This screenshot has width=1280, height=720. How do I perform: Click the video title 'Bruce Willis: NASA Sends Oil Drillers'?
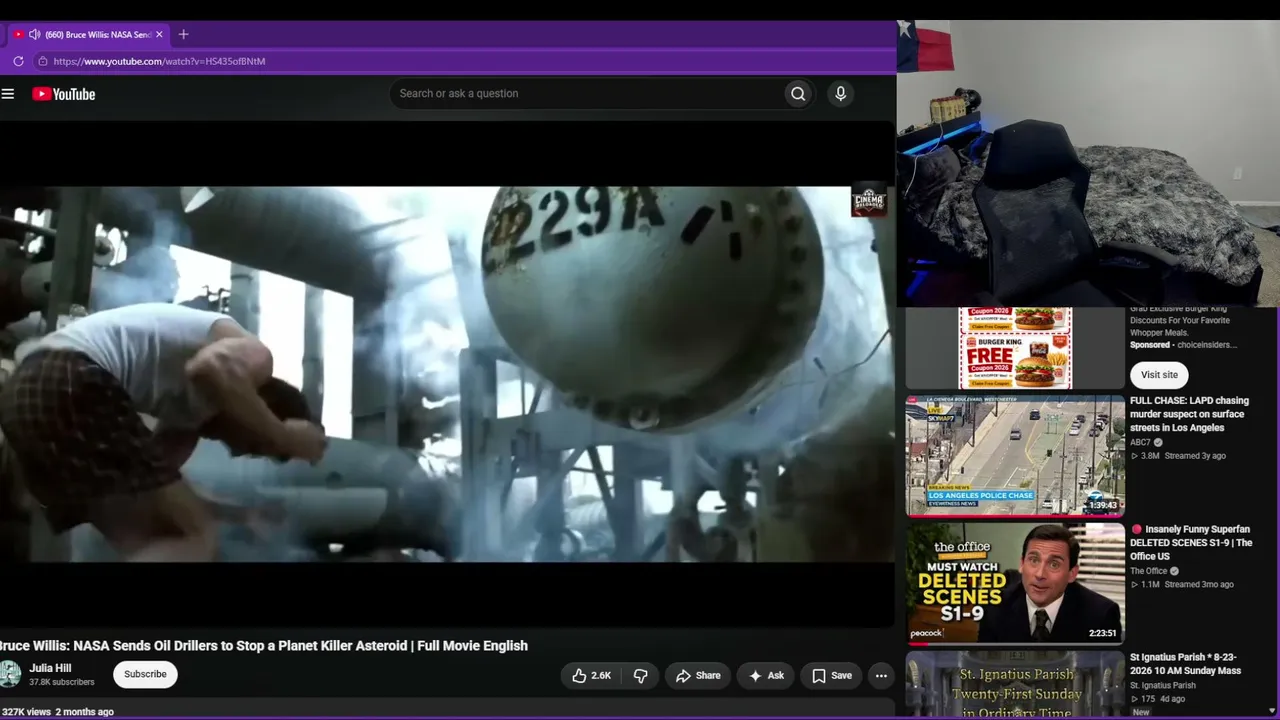[264, 646]
